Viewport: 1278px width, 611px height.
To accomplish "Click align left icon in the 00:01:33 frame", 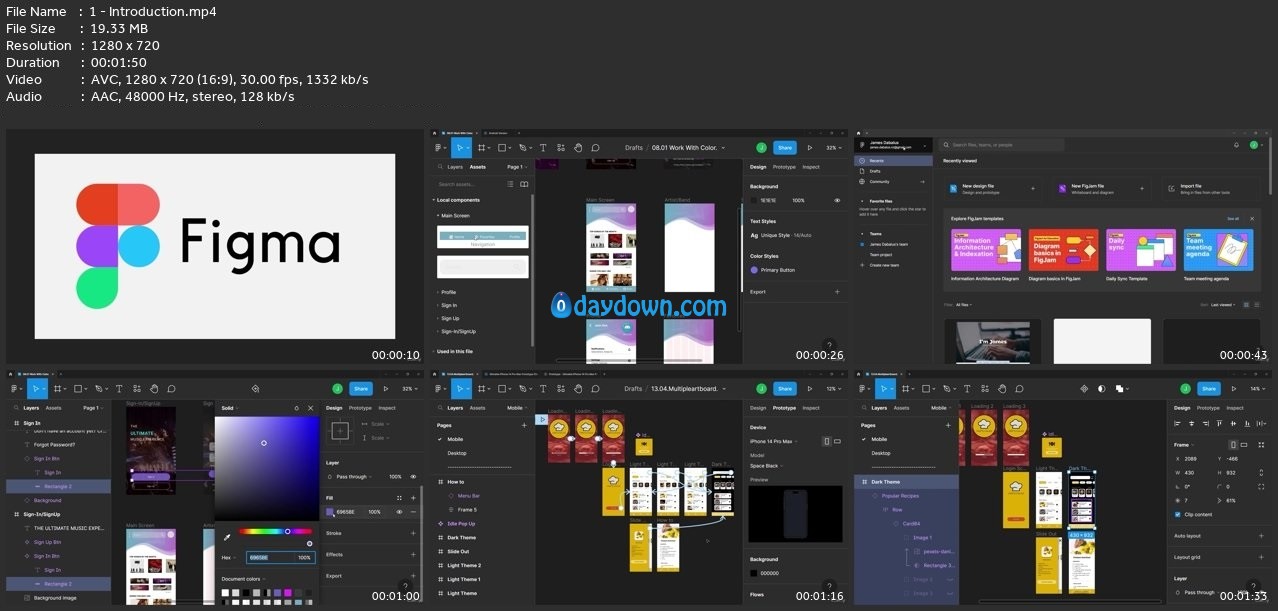I will (1177, 424).
